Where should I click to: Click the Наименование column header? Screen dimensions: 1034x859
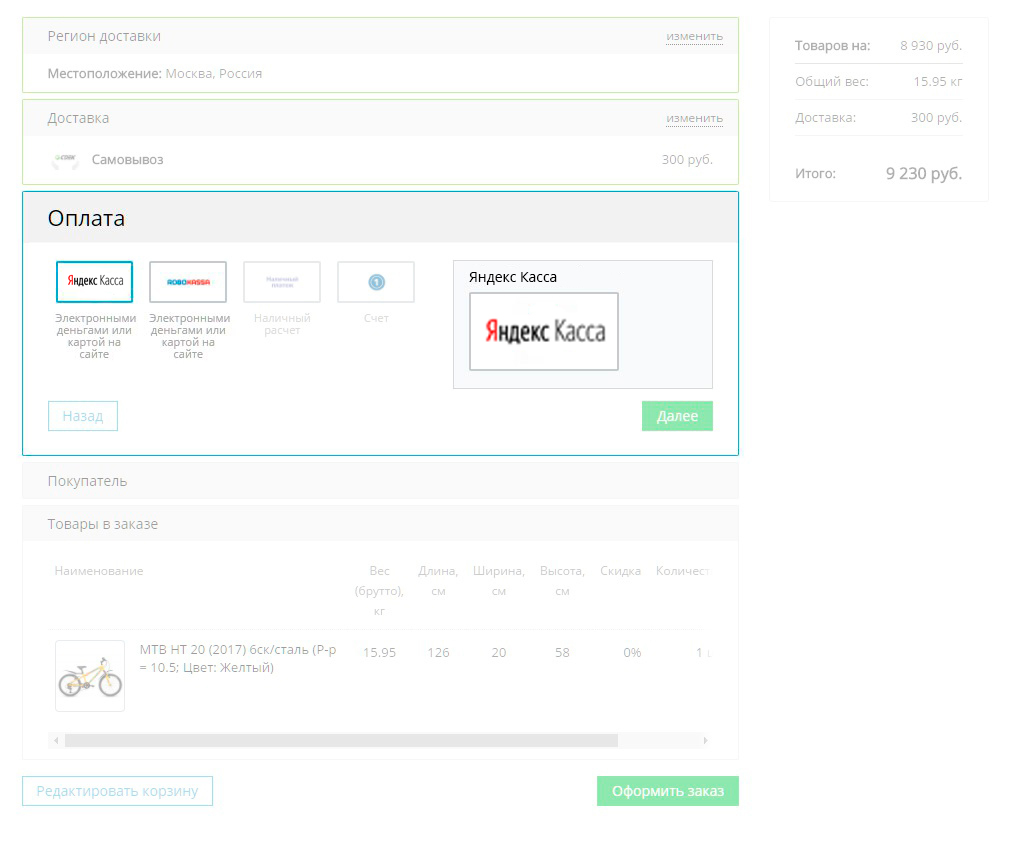pyautogui.click(x=99, y=571)
